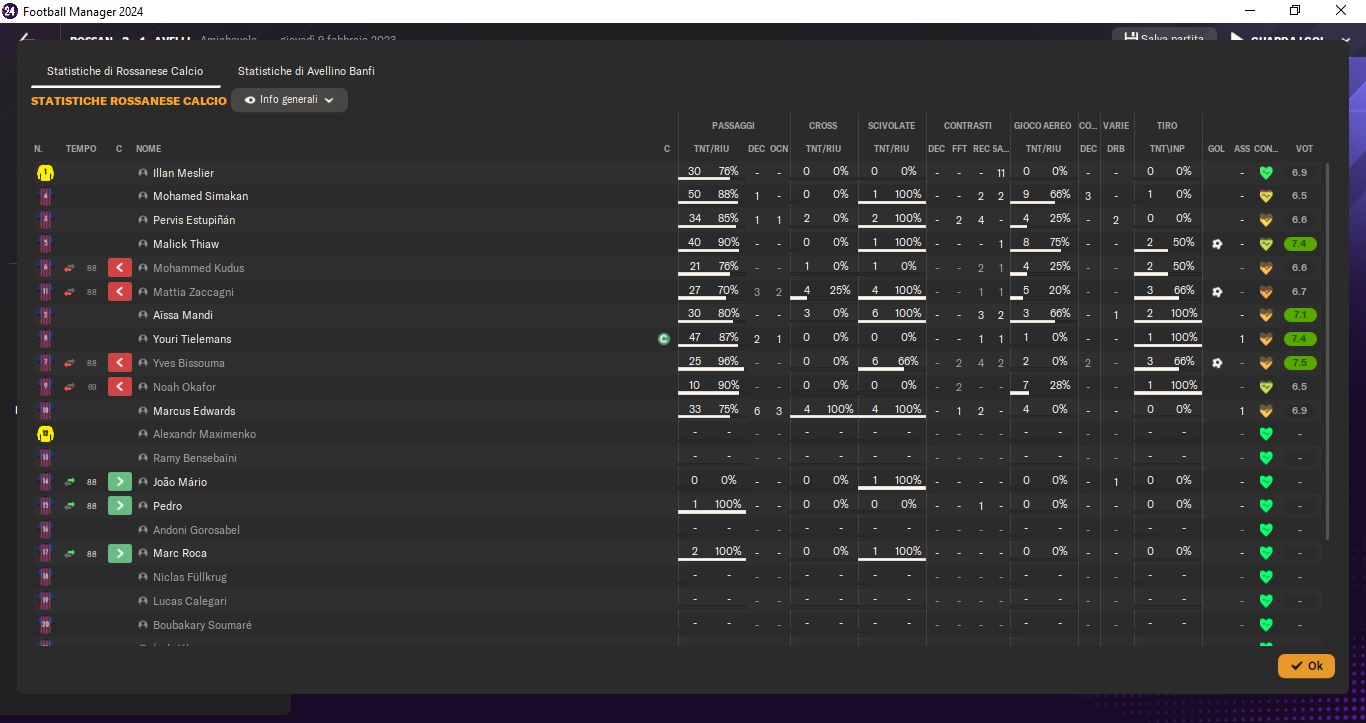The image size is (1366, 723).
Task: Click the Salva partita save icon
Action: pos(1131,39)
